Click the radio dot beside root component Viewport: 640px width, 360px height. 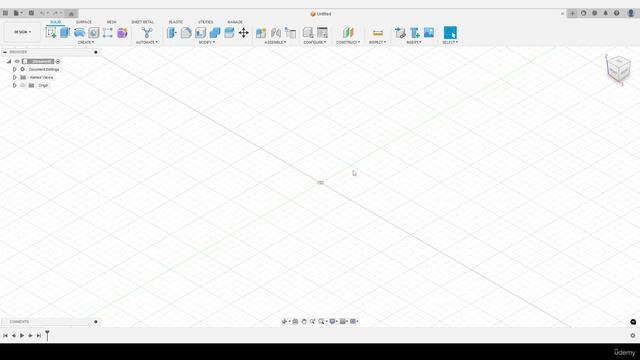(x=58, y=61)
